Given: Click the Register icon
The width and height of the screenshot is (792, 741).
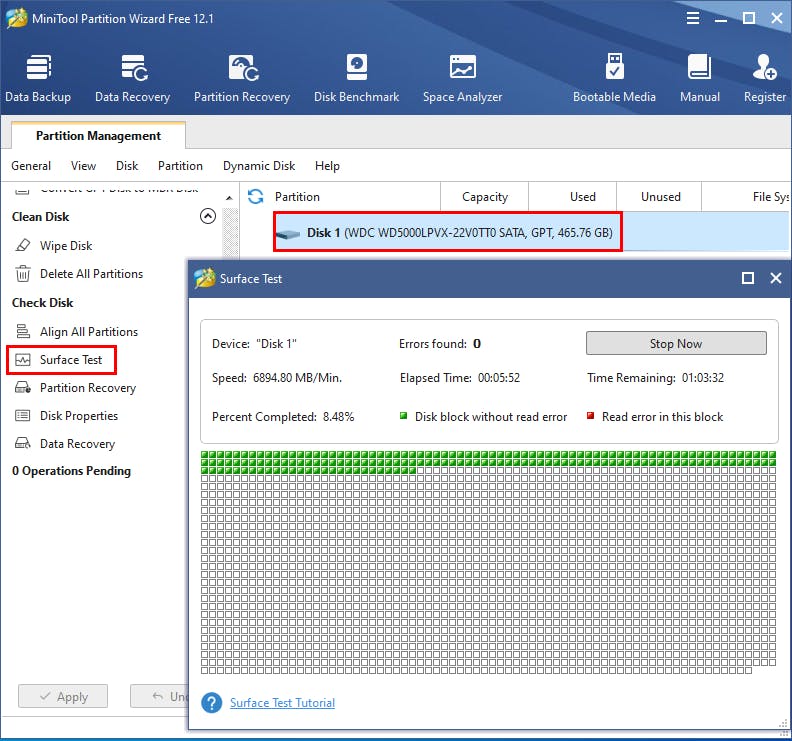Looking at the screenshot, I should point(764,67).
